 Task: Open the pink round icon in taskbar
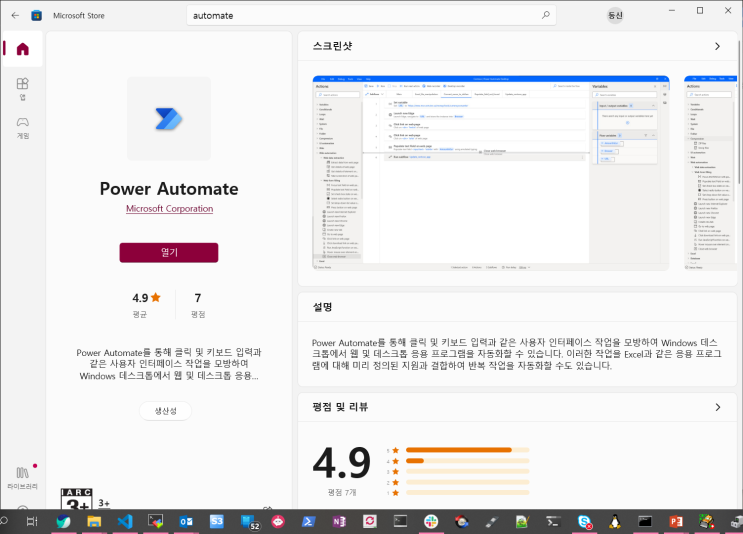click(x=278, y=522)
